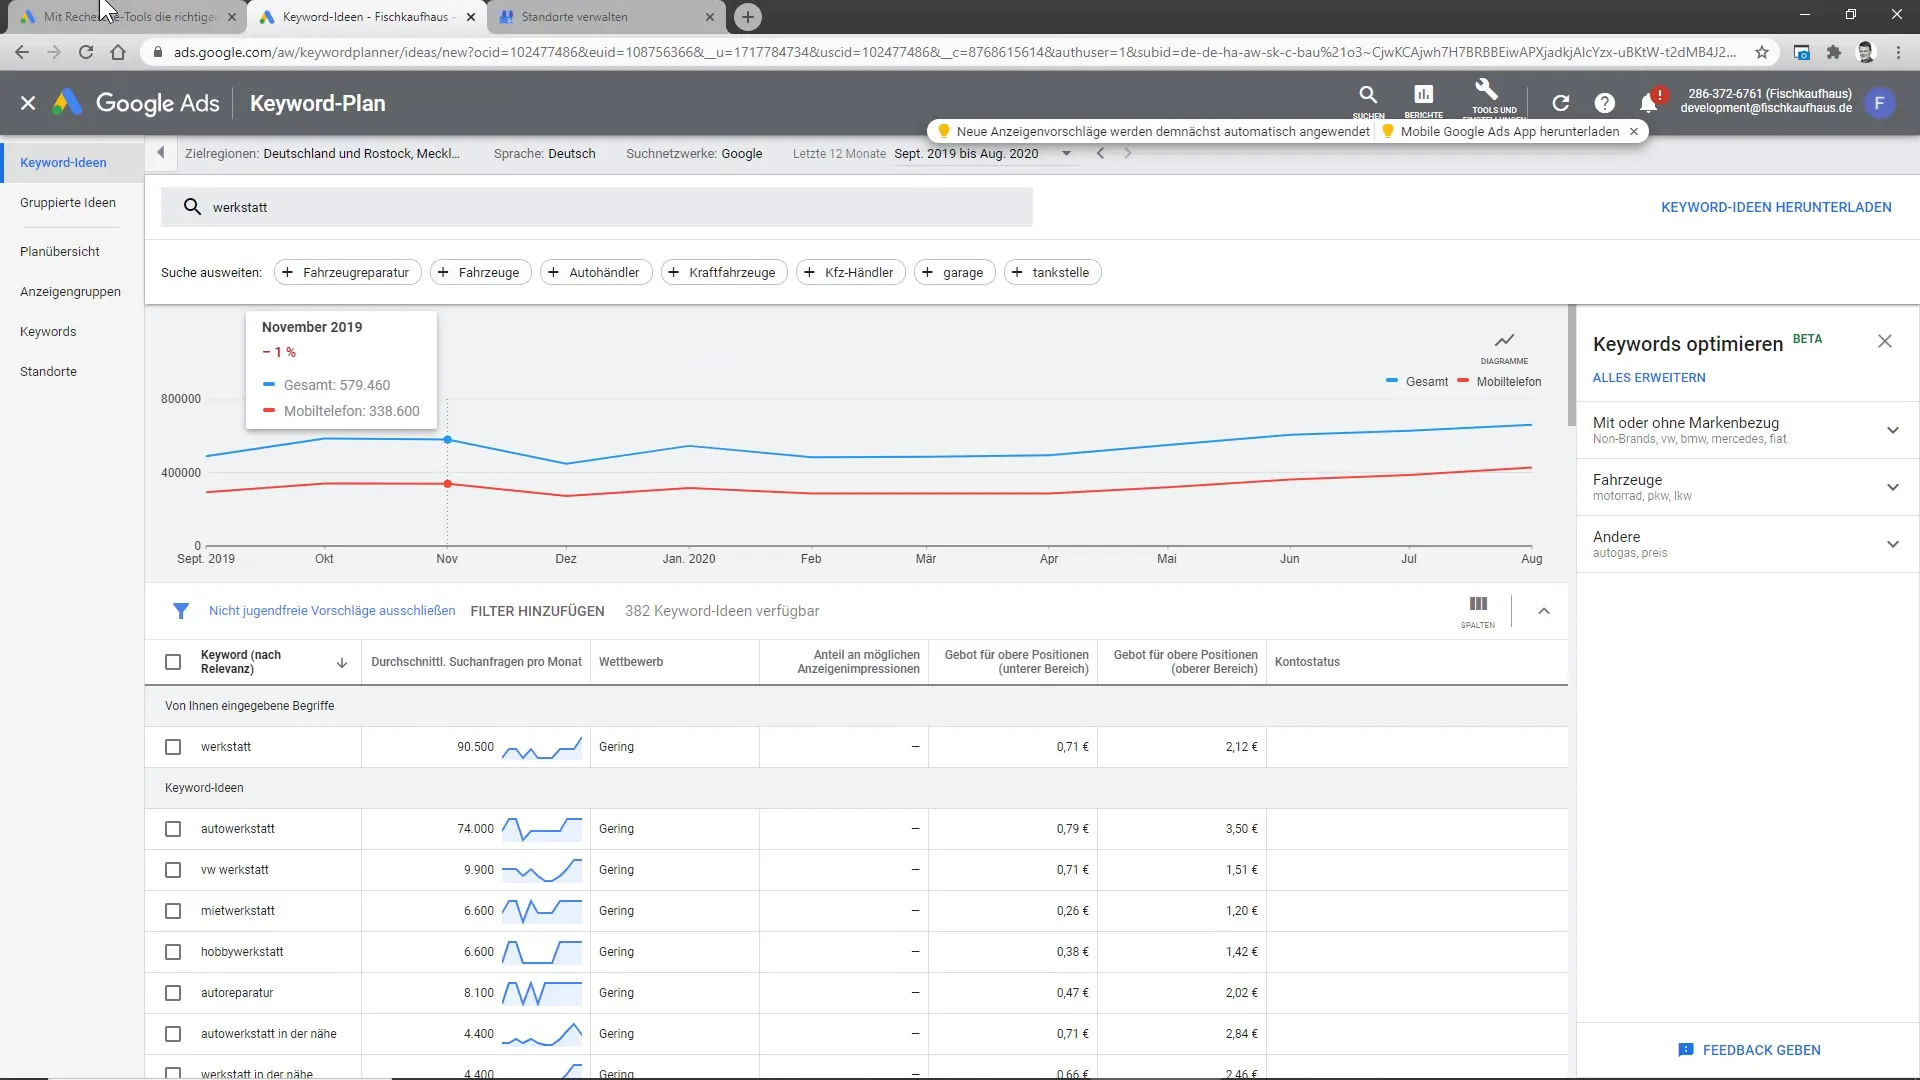
Task: Click Feedback geben button
Action: 1748,1050
